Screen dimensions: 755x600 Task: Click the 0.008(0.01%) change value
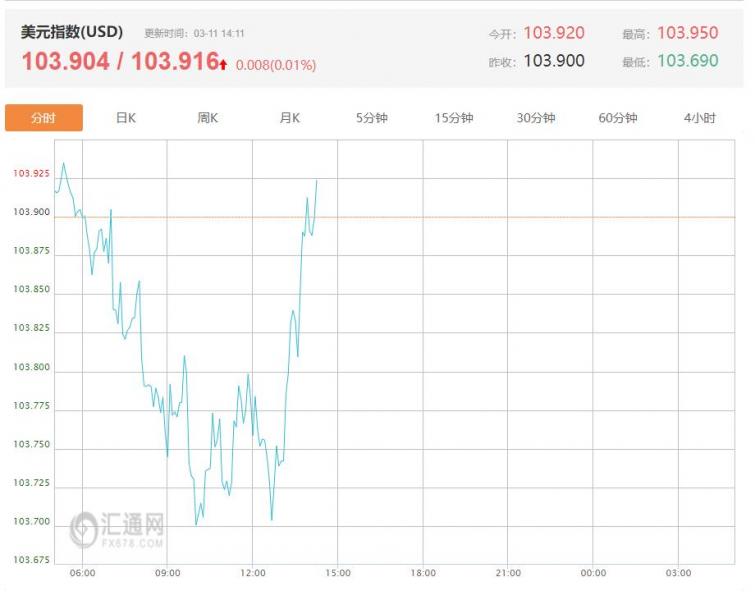pos(276,65)
